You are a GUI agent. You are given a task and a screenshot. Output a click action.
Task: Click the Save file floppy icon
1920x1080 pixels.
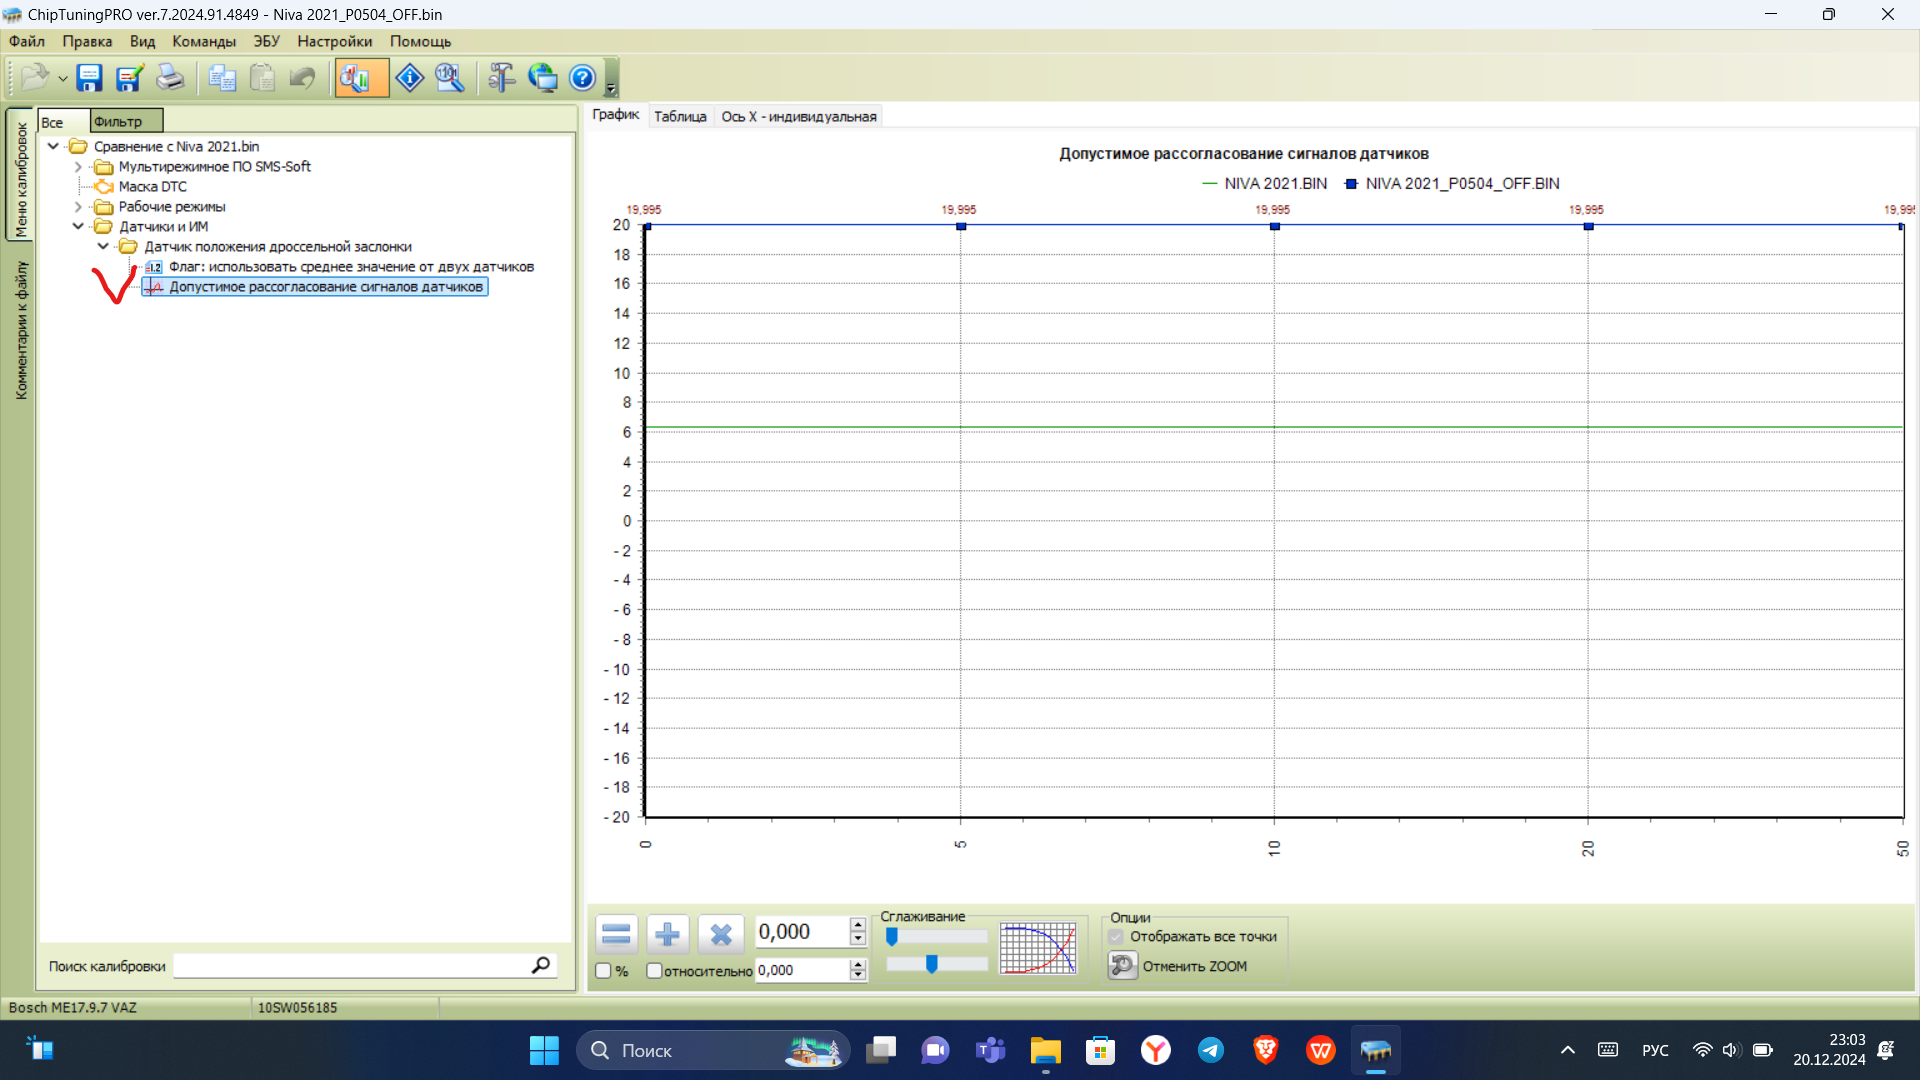[x=90, y=78]
